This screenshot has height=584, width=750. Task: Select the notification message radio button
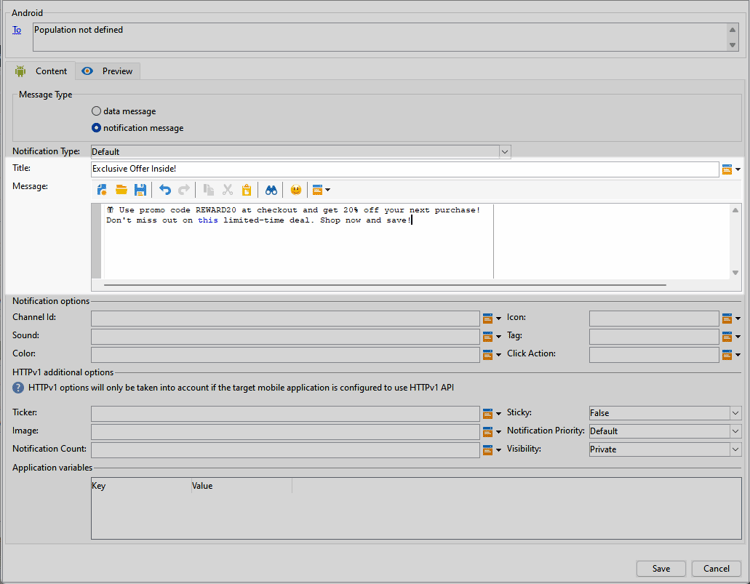point(96,128)
